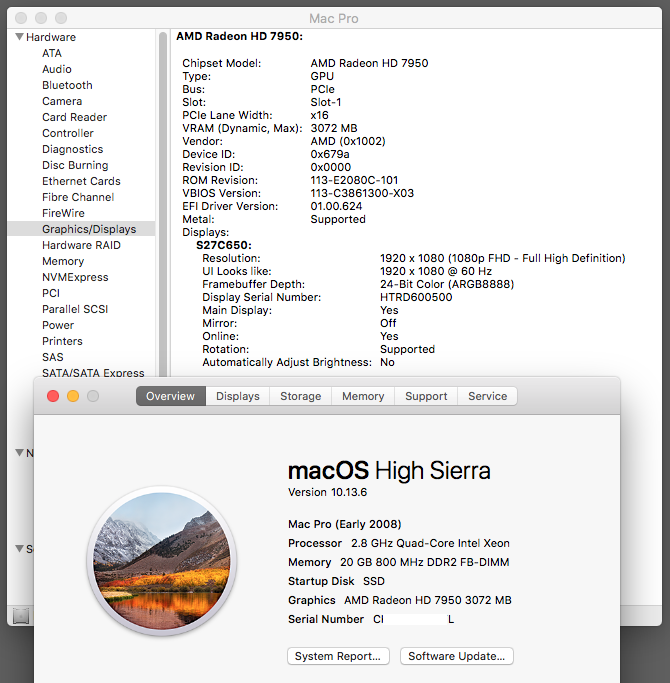Click the System Report sidebar scrollbar

[163, 204]
